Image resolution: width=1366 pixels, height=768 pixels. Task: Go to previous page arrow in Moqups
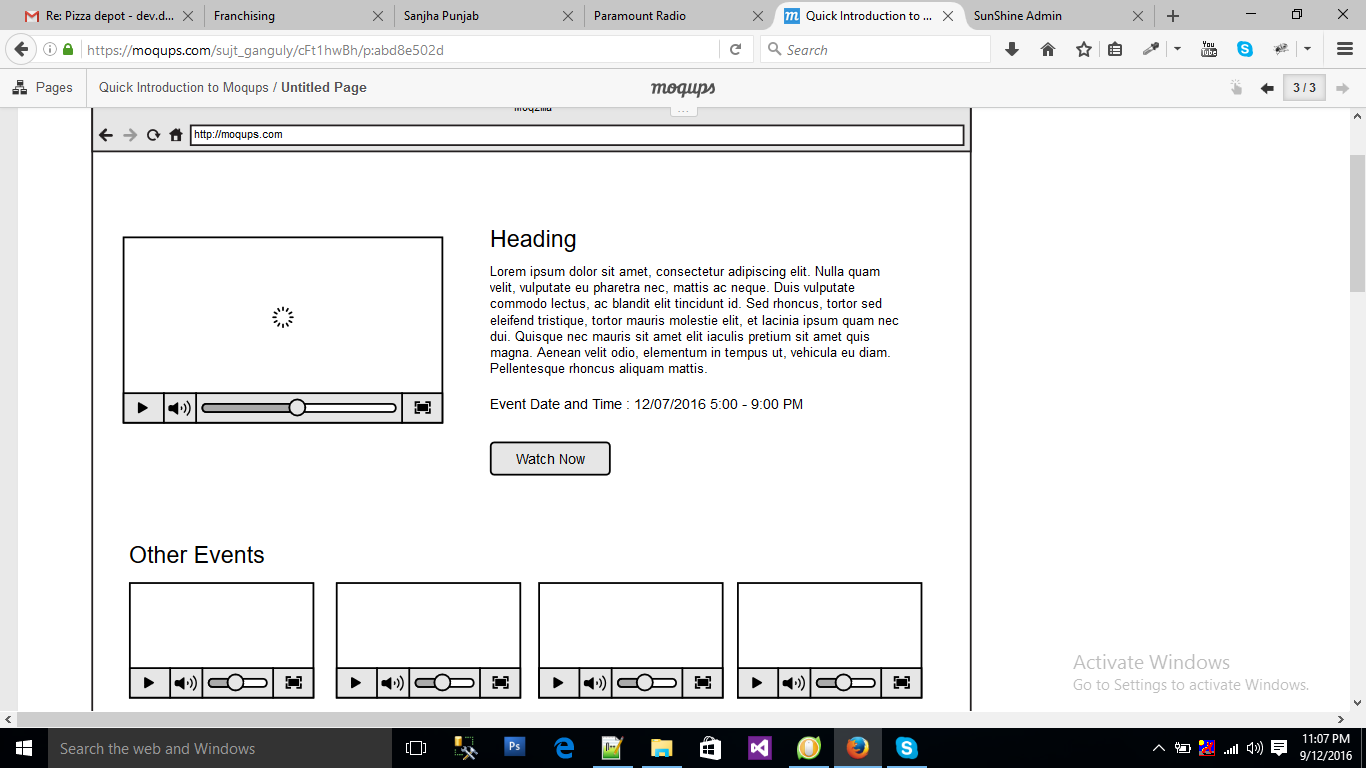(x=1267, y=88)
